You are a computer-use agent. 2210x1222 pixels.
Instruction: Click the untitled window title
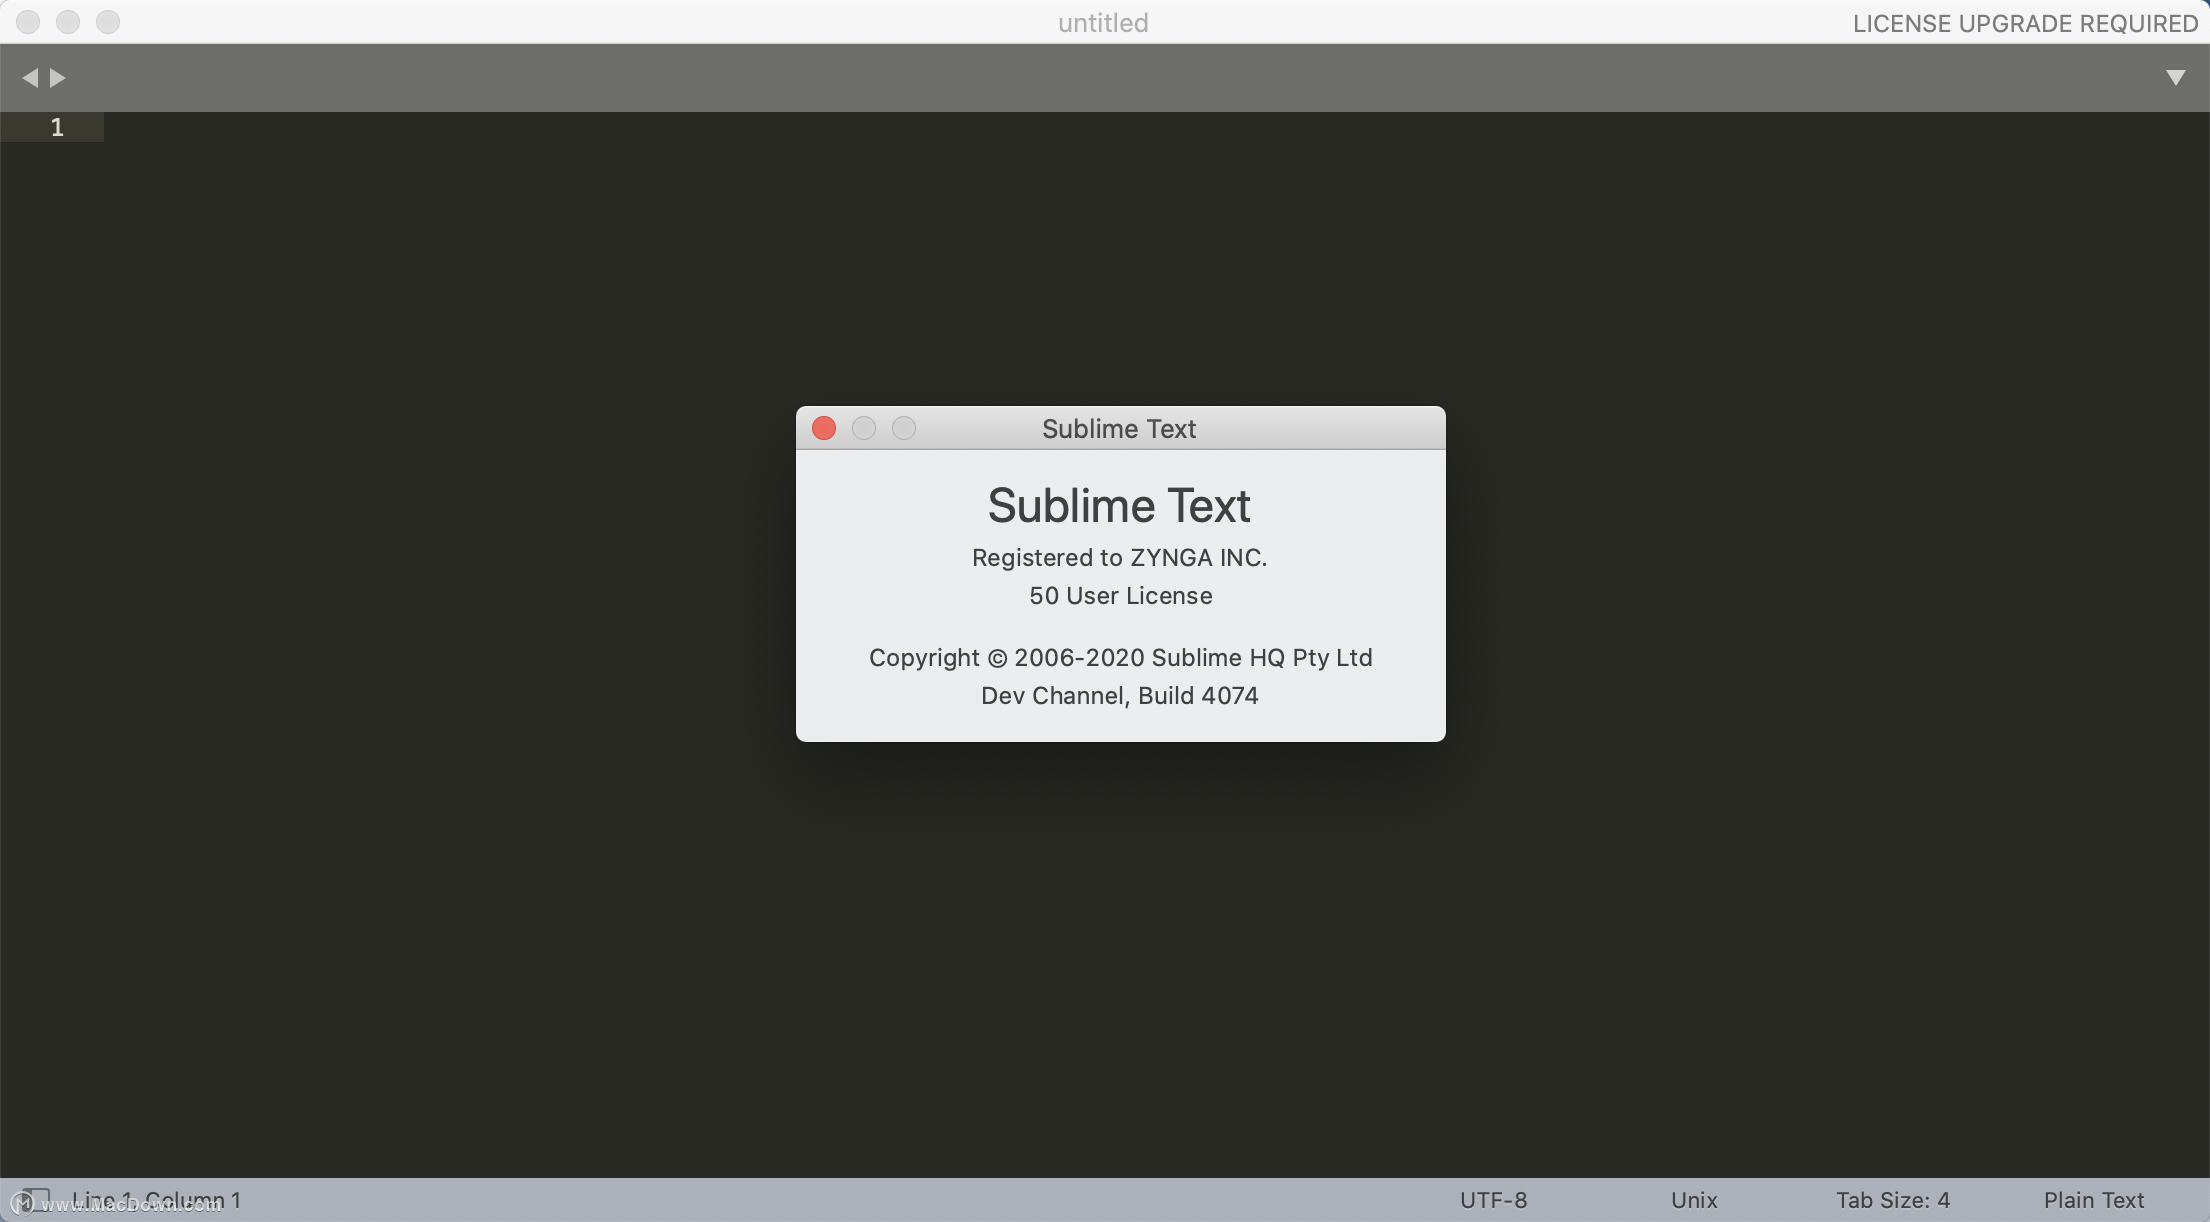pyautogui.click(x=1103, y=23)
